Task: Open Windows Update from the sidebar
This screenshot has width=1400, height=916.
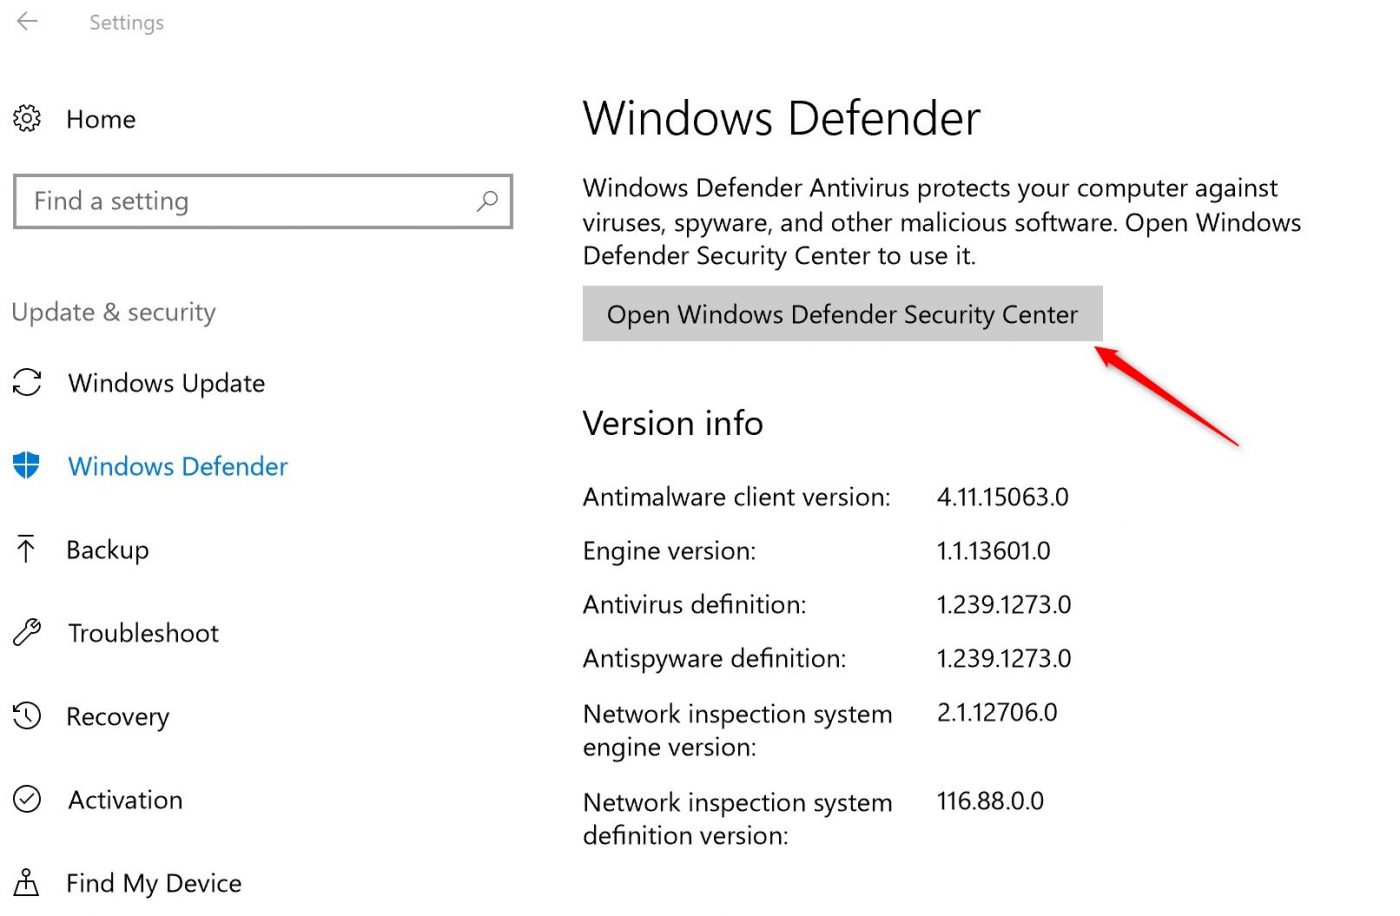Action: 166,383
